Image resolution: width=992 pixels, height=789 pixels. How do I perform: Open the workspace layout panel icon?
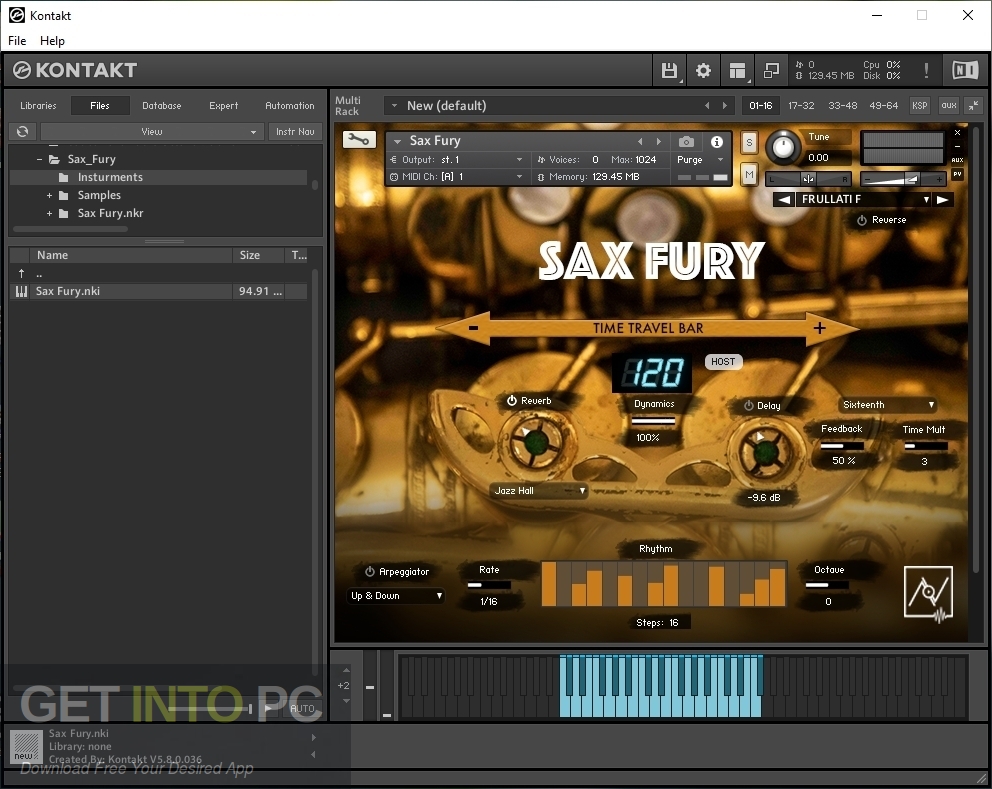[x=737, y=70]
